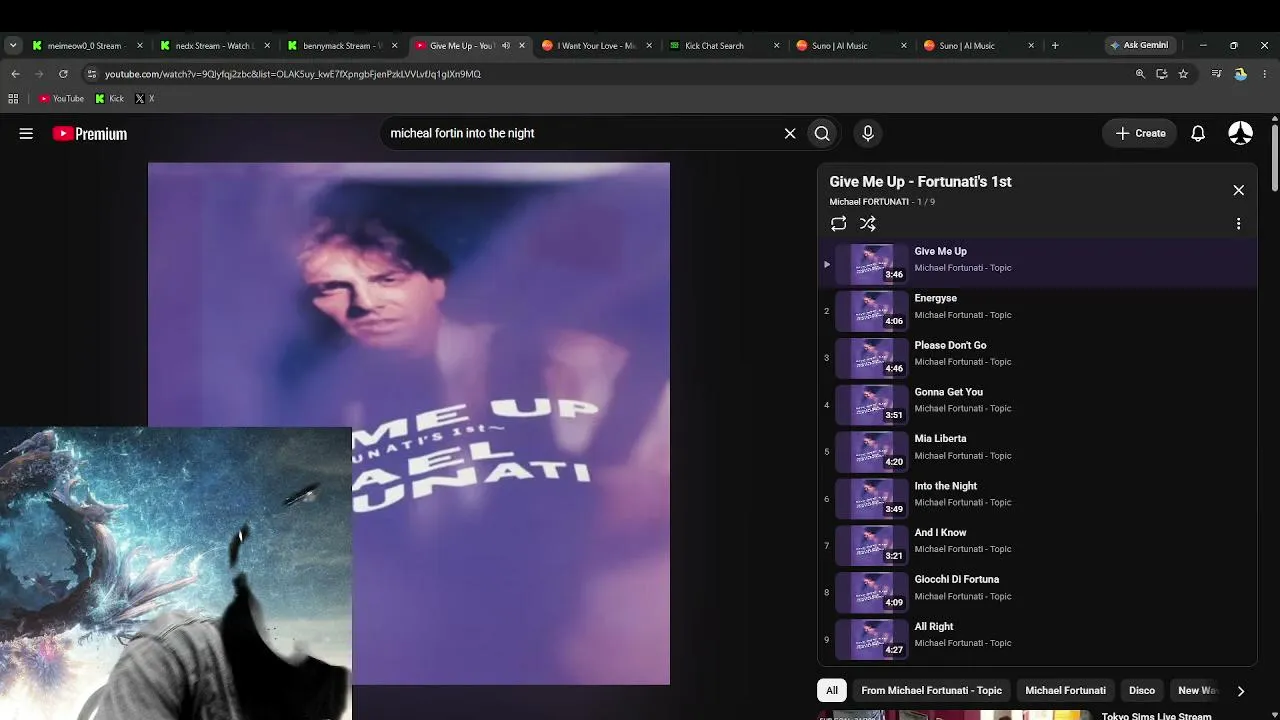Viewport: 1280px width, 720px height.
Task: Open the X bookmark
Action: [x=144, y=99]
